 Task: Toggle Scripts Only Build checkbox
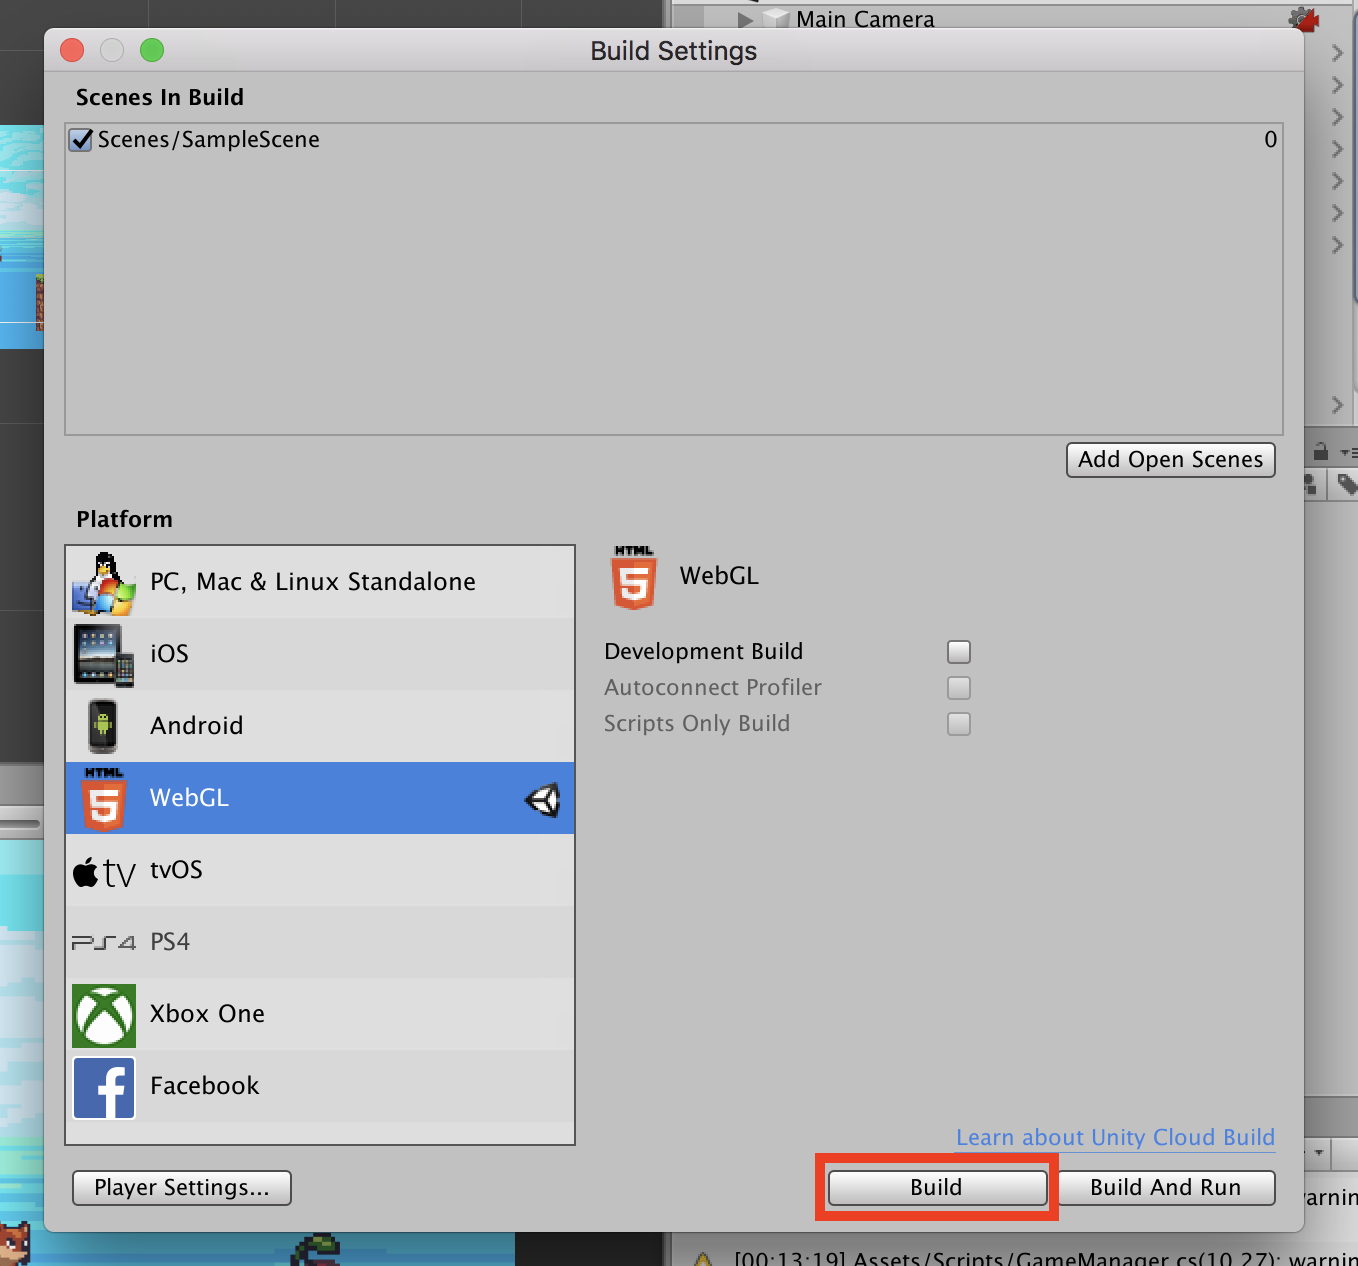tap(959, 724)
